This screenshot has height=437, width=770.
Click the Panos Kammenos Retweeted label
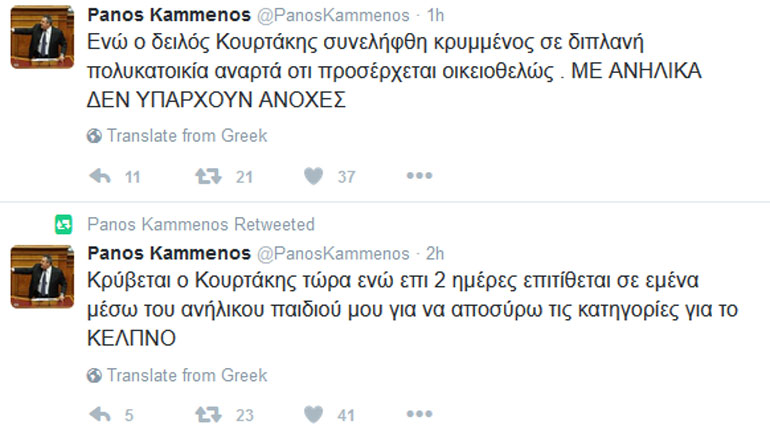(201, 225)
